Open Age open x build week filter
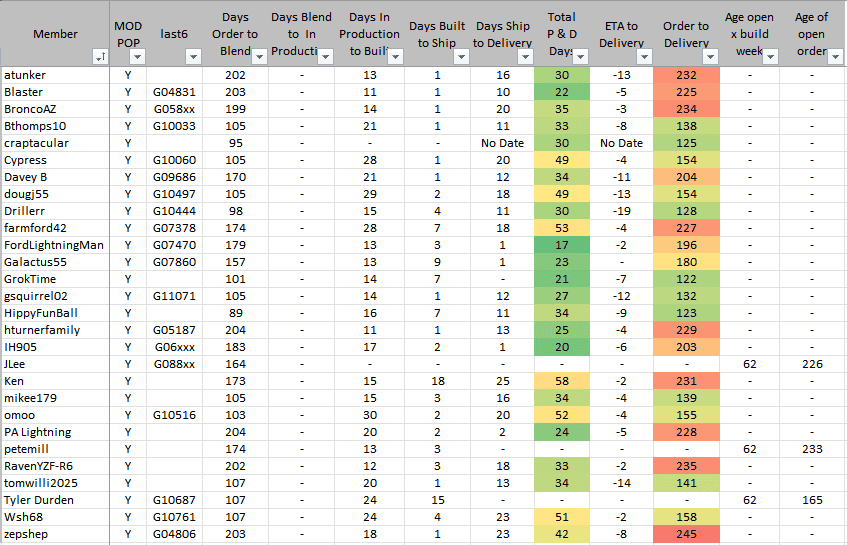 click(771, 58)
